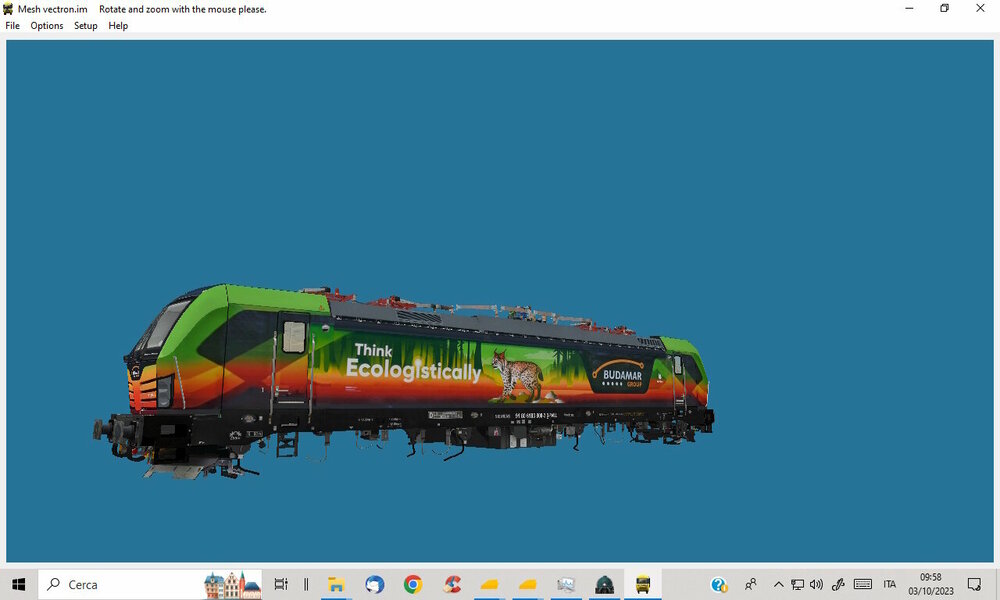Open the touch keyboard icon
Viewport: 1000px width, 600px height.
point(863,584)
